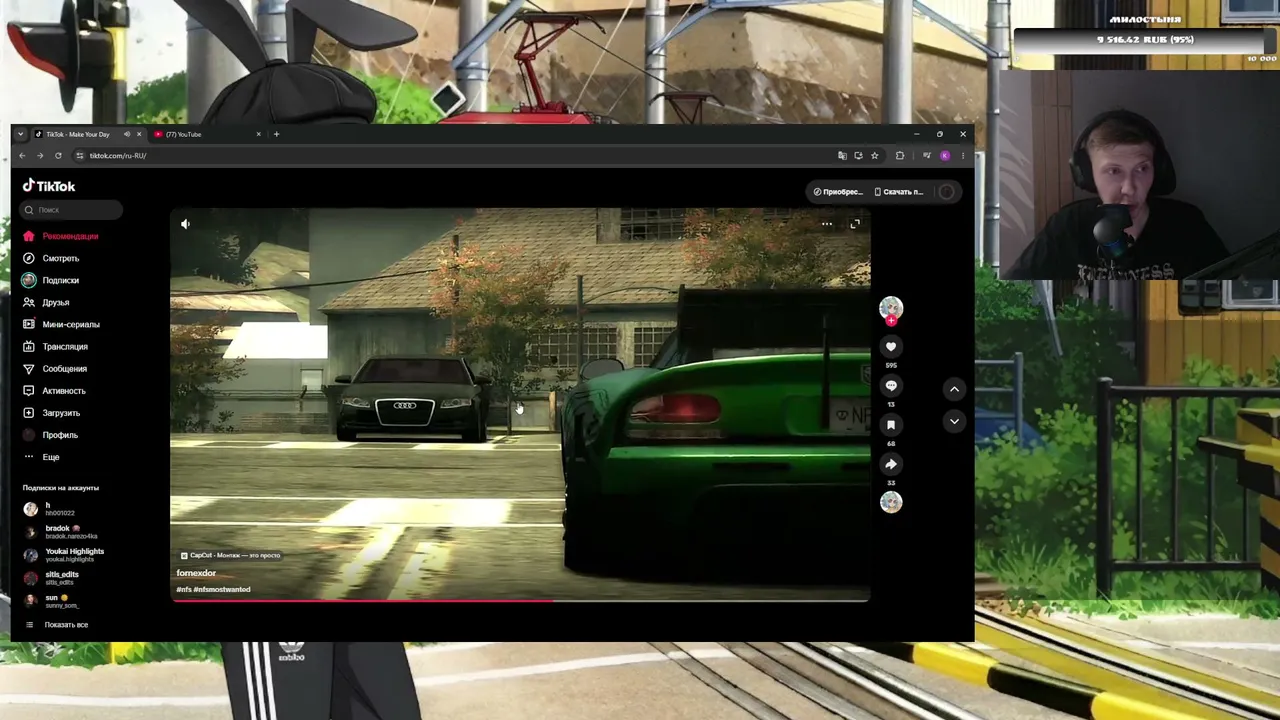This screenshot has height=720, width=1280.
Task: Open the TikTok account avatar menu
Action: coord(946,192)
